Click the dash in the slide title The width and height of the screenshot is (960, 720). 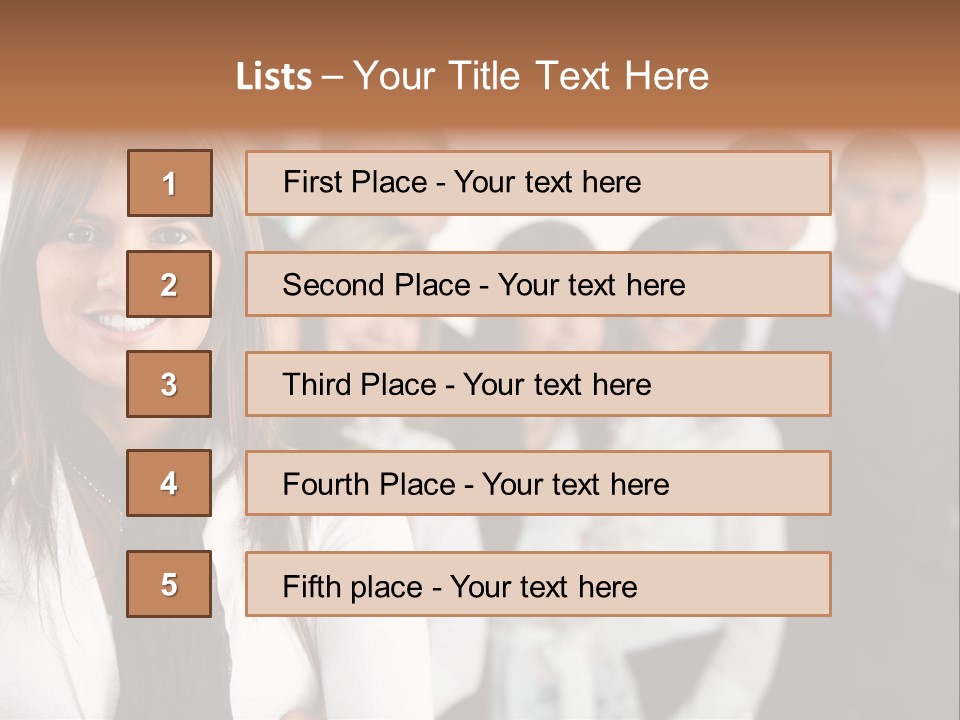click(332, 76)
